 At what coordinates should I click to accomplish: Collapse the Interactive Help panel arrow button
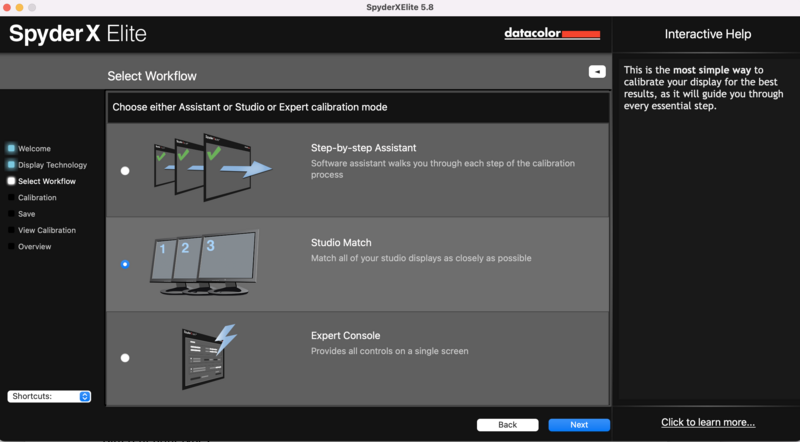coord(597,72)
